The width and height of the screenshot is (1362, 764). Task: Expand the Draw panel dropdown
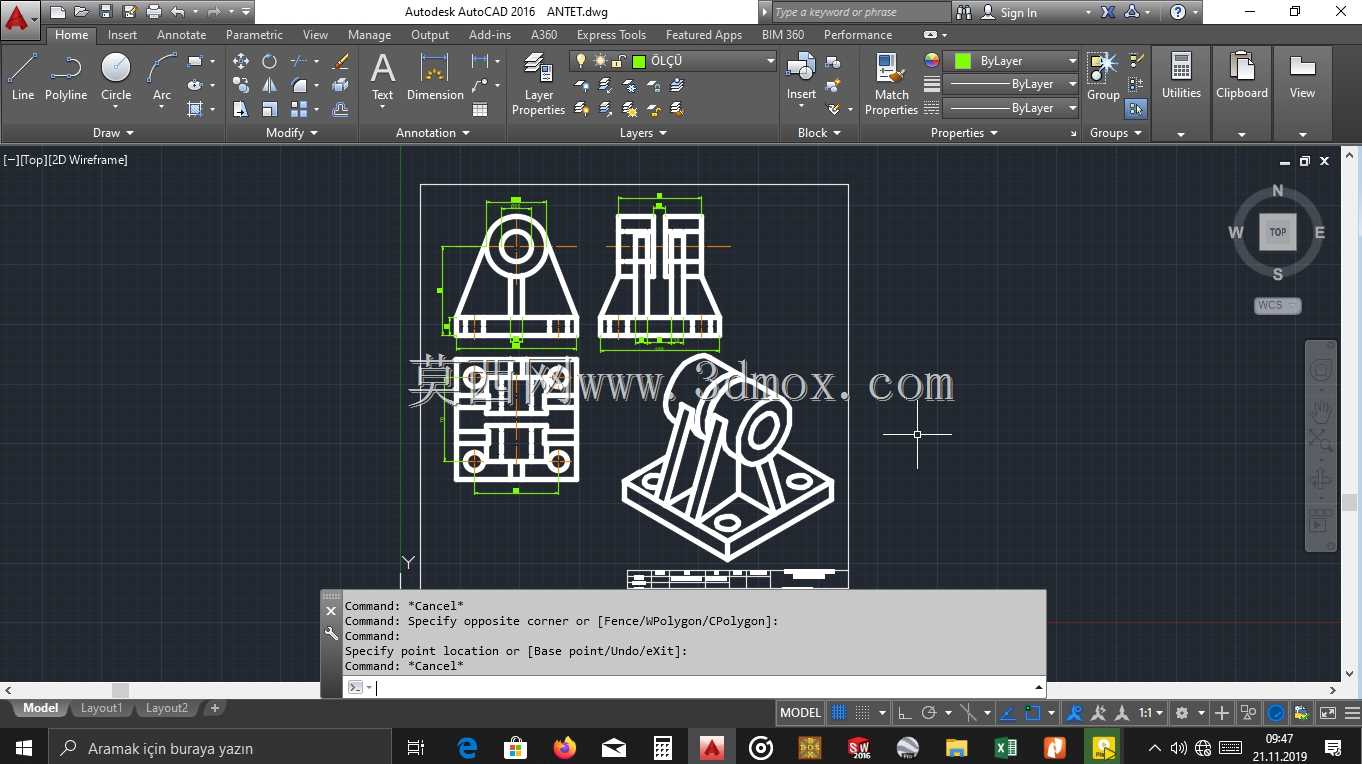[113, 133]
